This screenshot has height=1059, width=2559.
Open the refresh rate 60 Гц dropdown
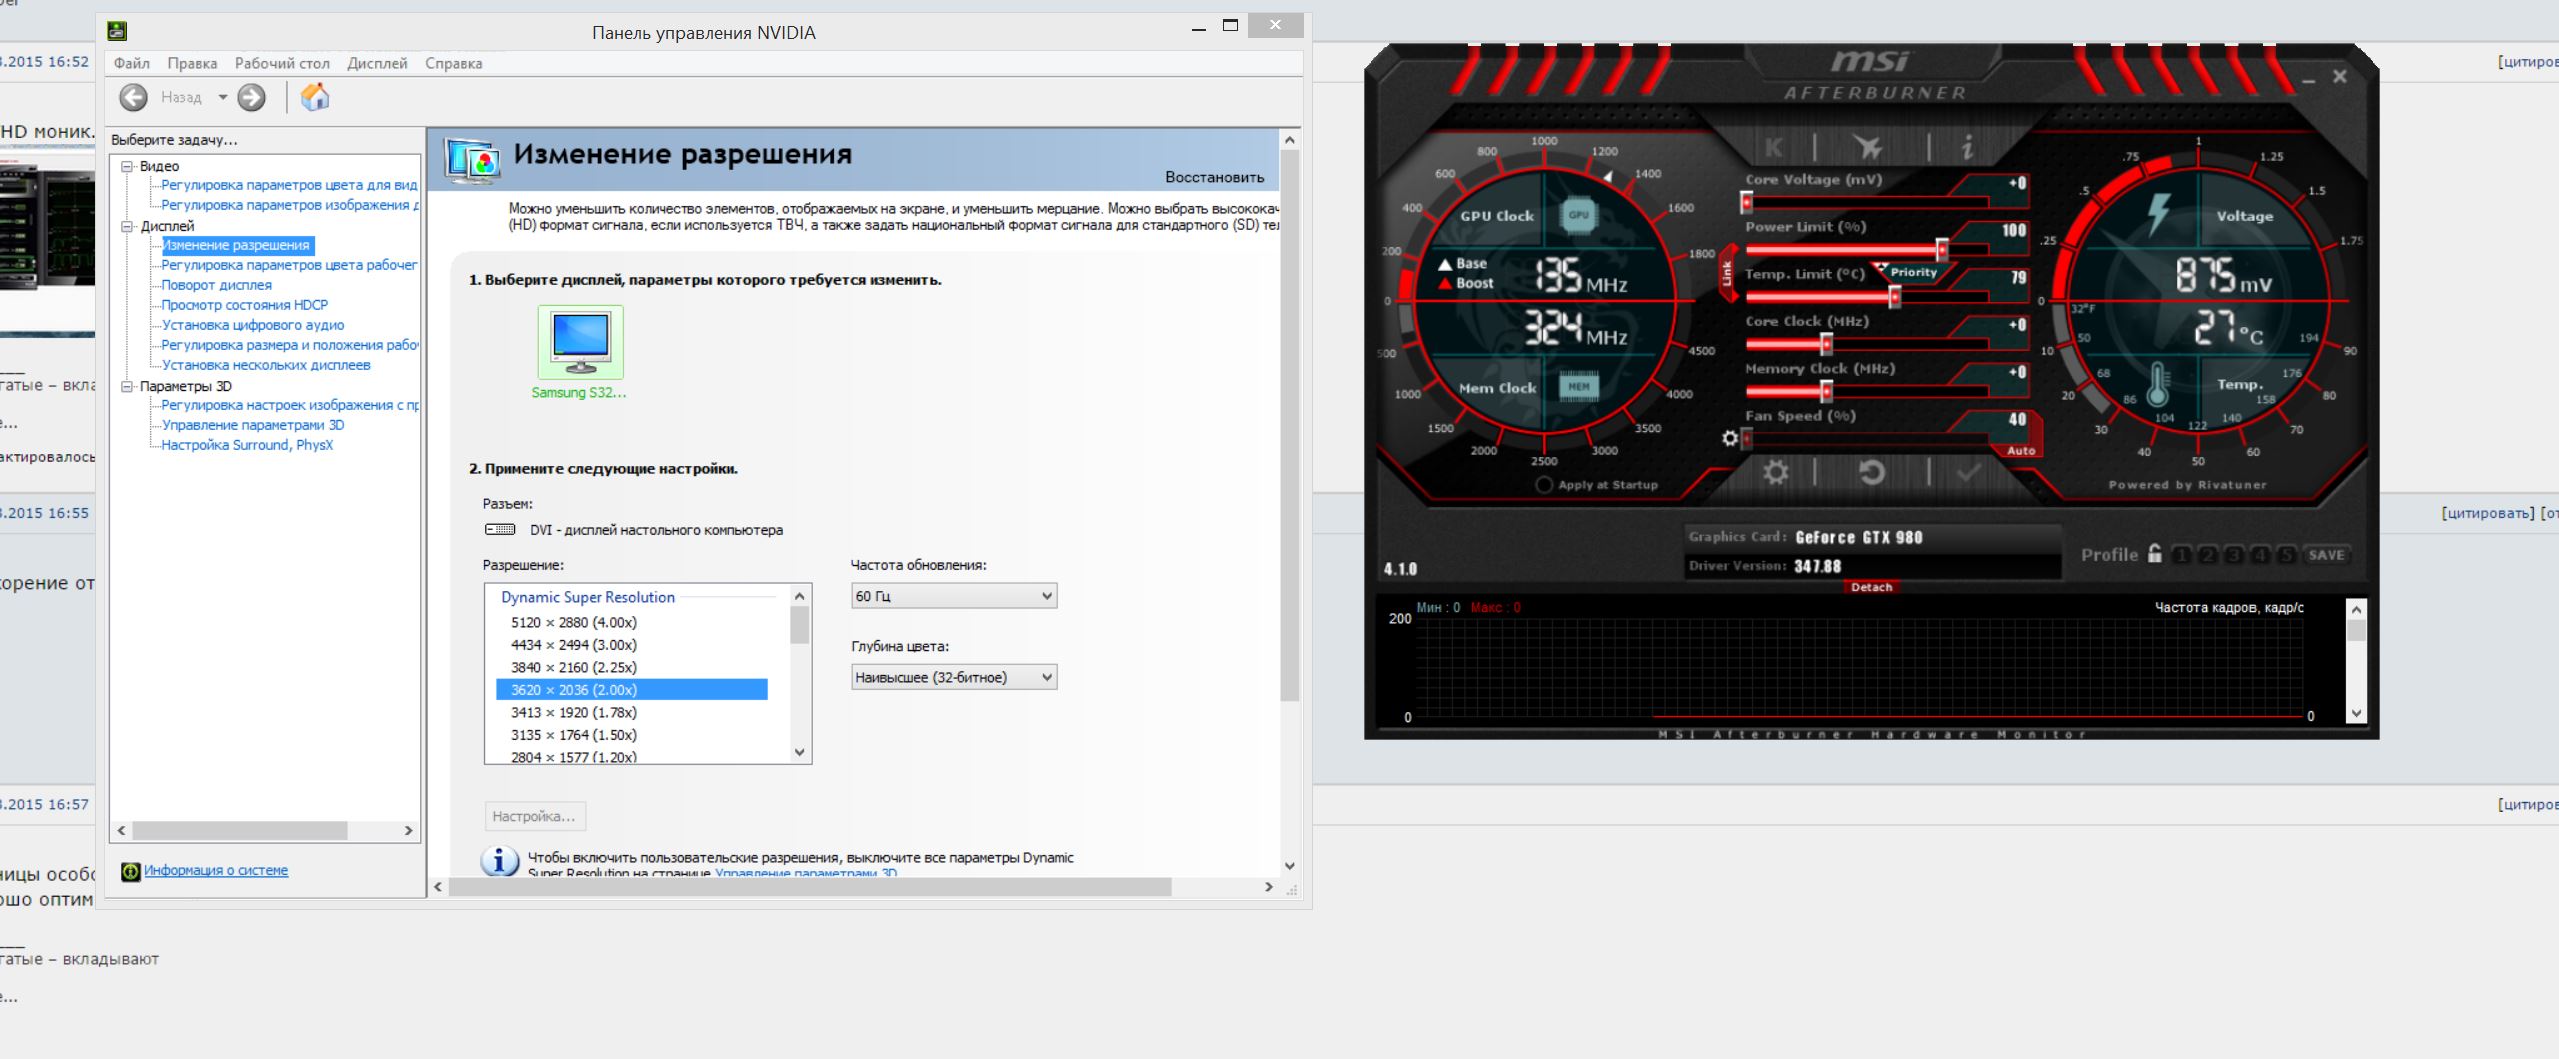(953, 596)
